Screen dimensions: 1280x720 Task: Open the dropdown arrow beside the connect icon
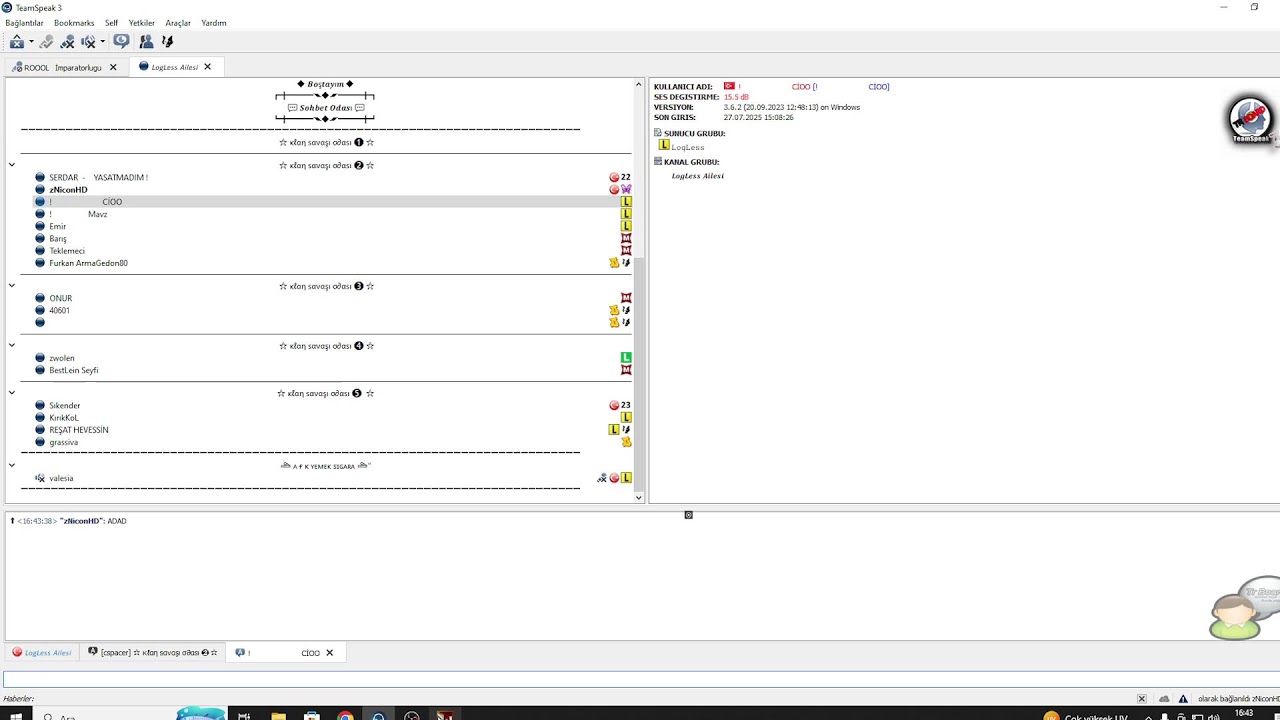click(31, 42)
